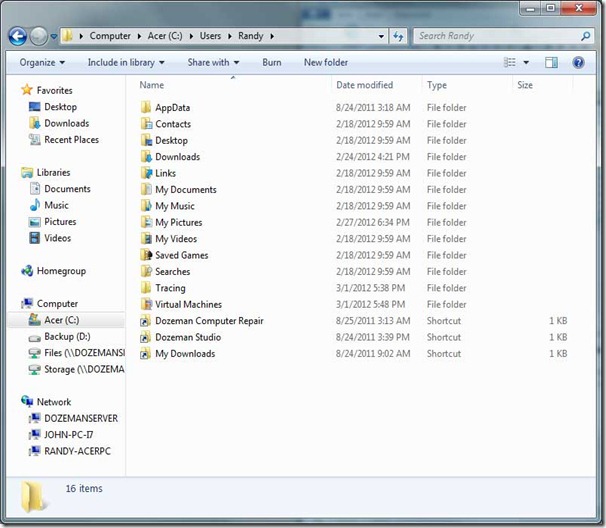This screenshot has height=528, width=606.
Task: Open RANDY-ACERPC network computer
Action: [77, 451]
